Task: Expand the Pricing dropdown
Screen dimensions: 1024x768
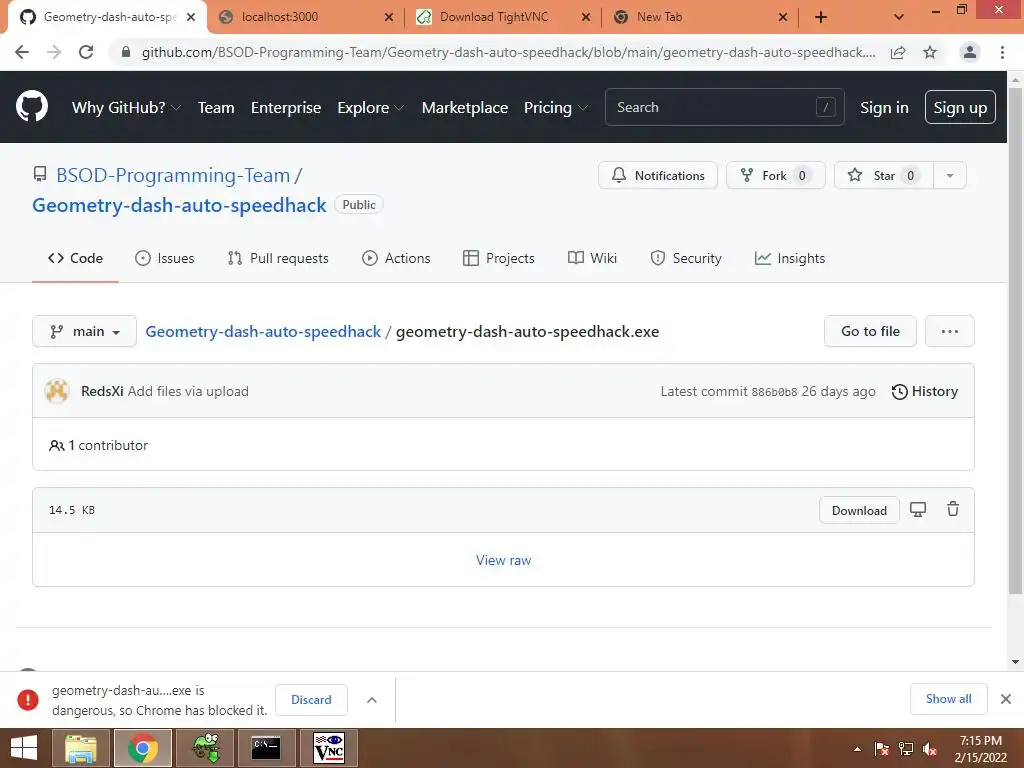Action: click(x=555, y=108)
